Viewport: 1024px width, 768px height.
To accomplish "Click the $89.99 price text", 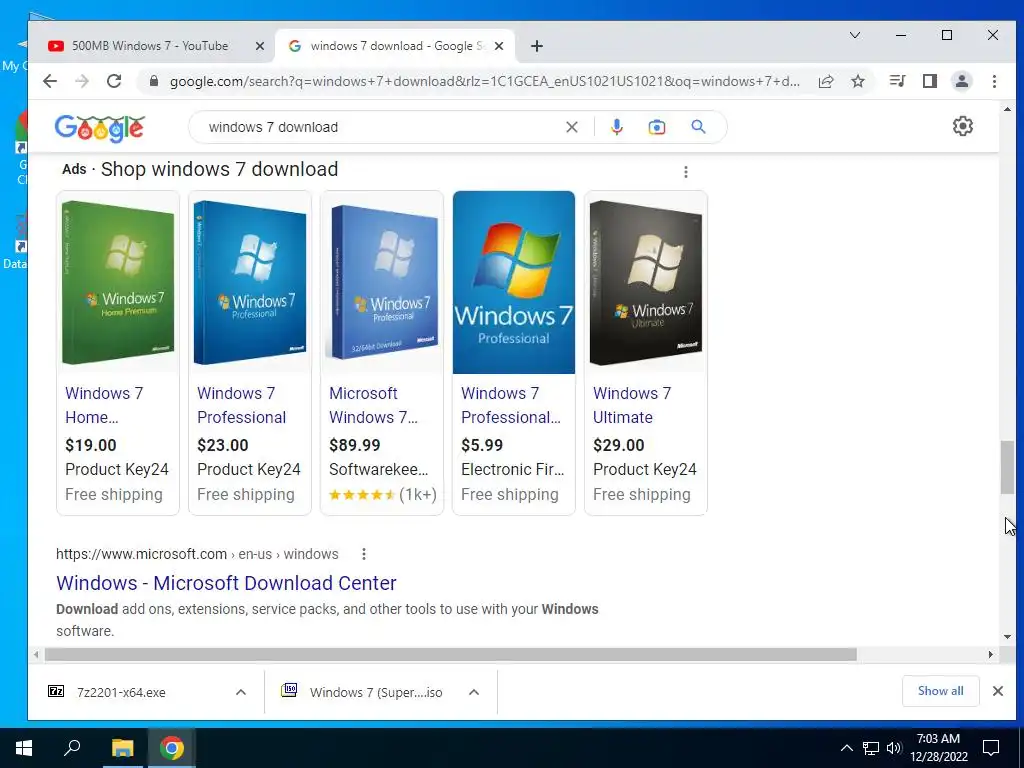I will pos(355,445).
